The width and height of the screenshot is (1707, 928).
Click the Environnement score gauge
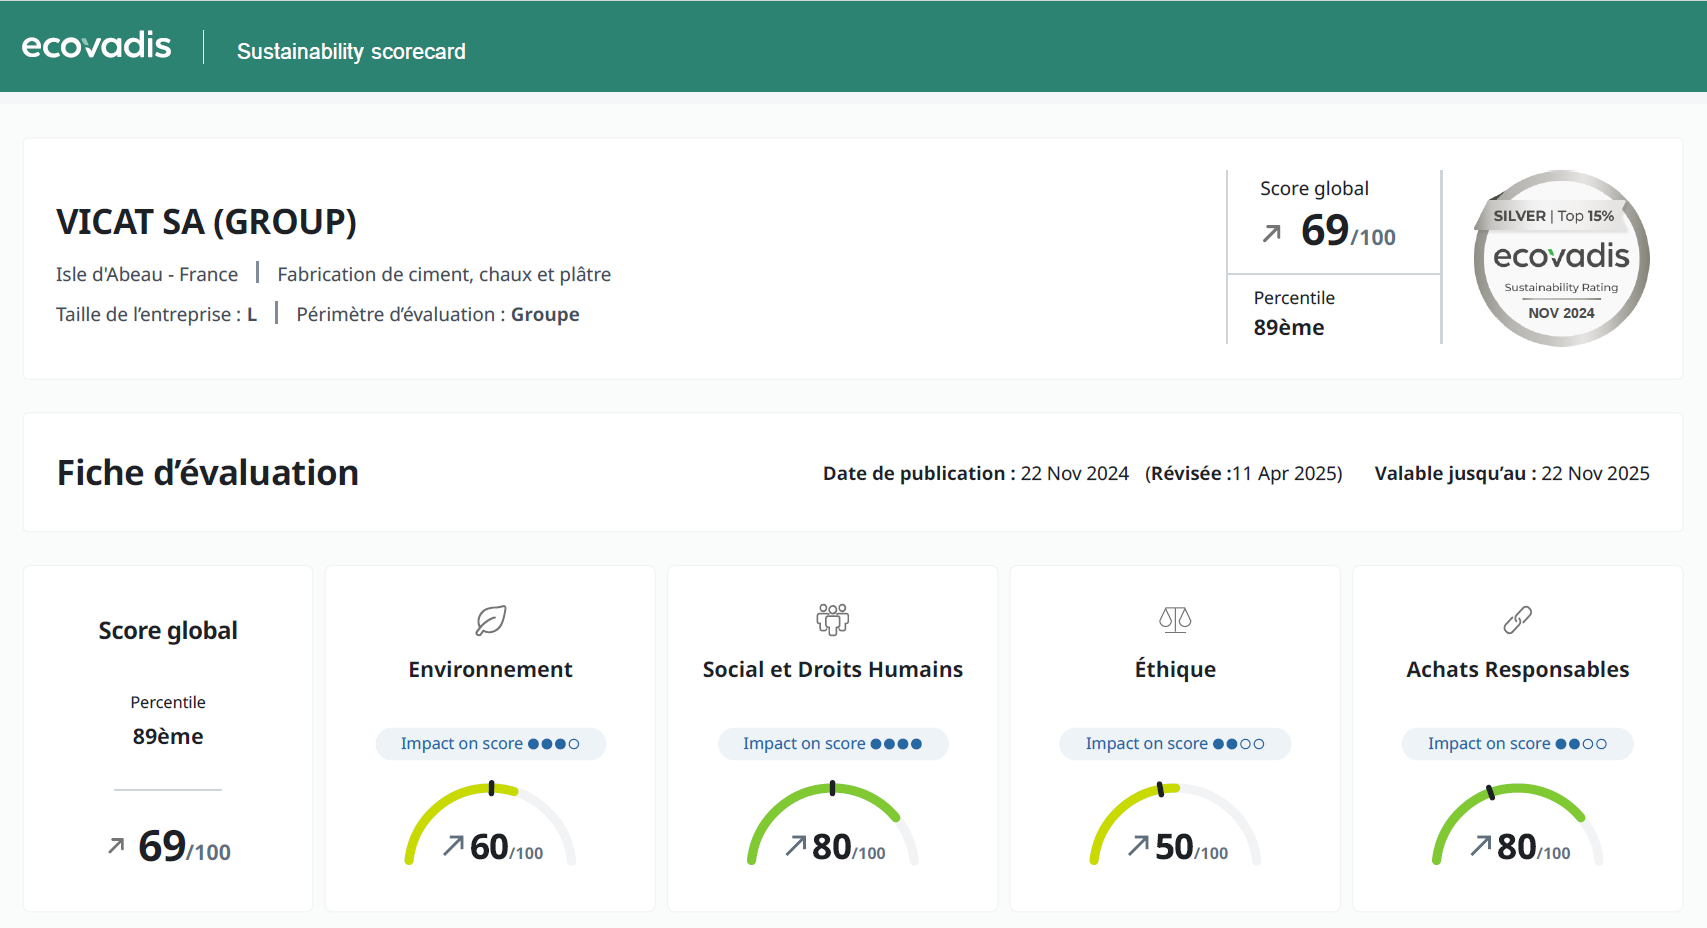pyautogui.click(x=491, y=824)
